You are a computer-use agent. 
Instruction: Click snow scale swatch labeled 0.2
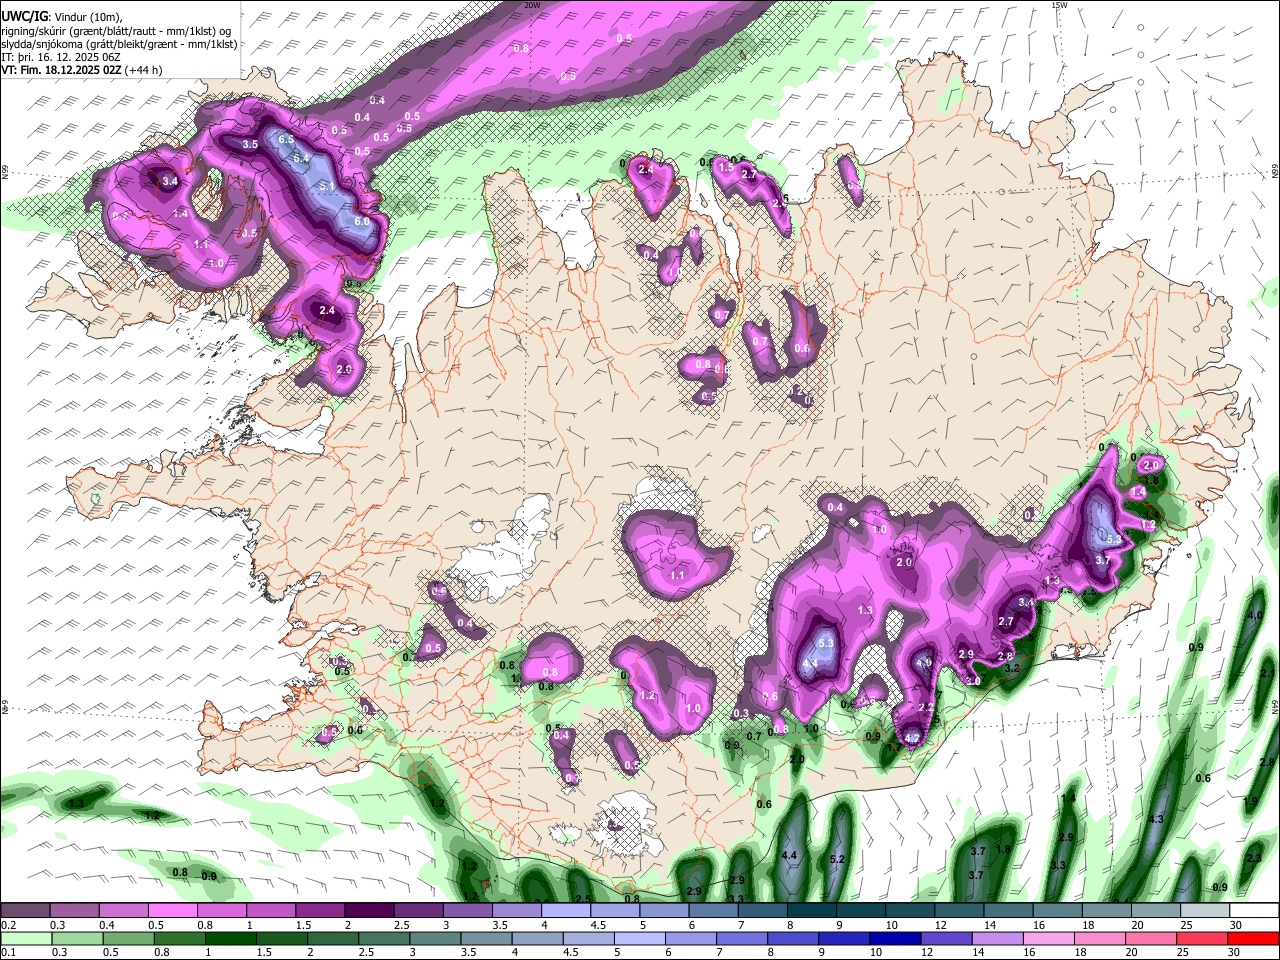(25, 911)
